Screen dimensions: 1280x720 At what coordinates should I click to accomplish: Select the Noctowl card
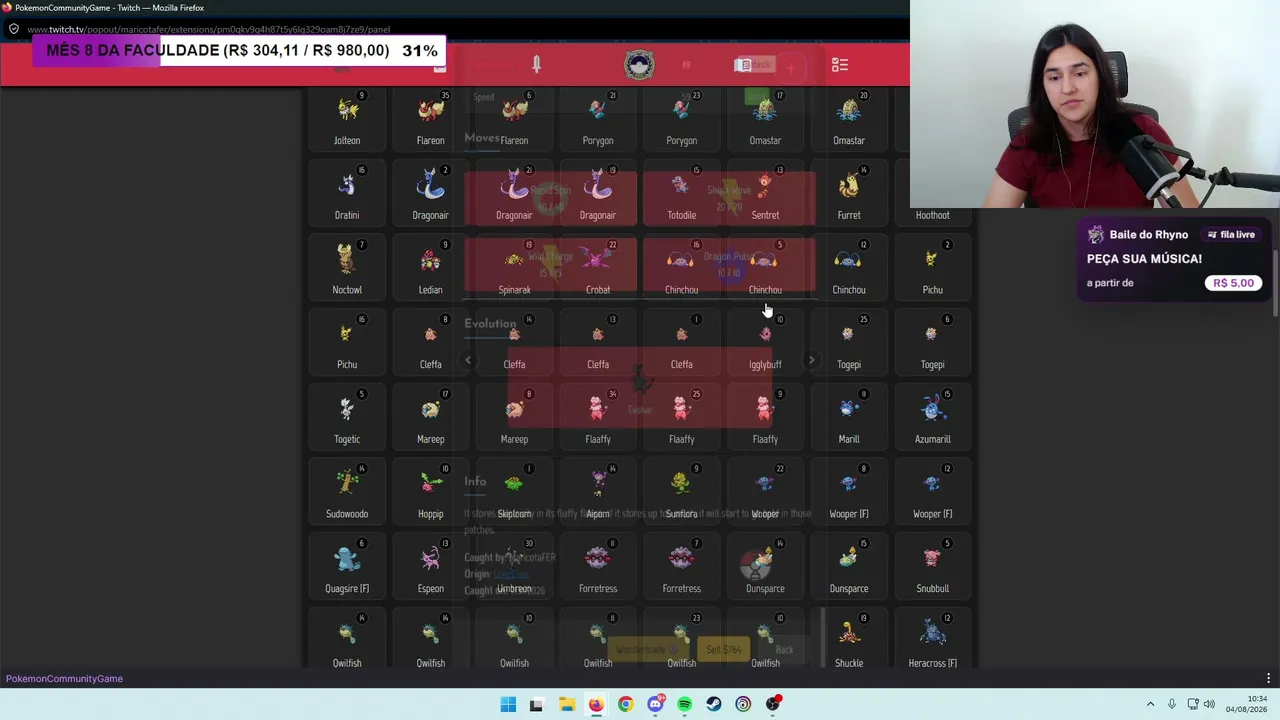[x=347, y=269]
